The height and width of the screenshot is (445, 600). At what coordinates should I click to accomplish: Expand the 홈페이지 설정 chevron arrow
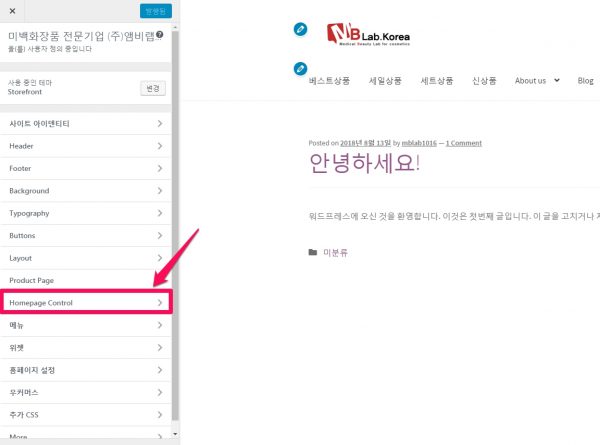coord(160,370)
